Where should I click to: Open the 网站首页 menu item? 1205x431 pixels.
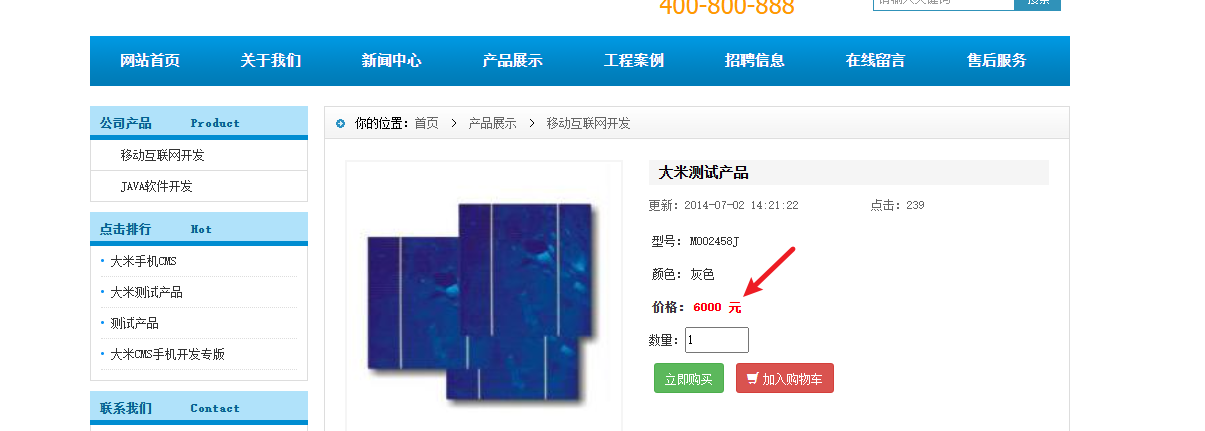point(150,61)
